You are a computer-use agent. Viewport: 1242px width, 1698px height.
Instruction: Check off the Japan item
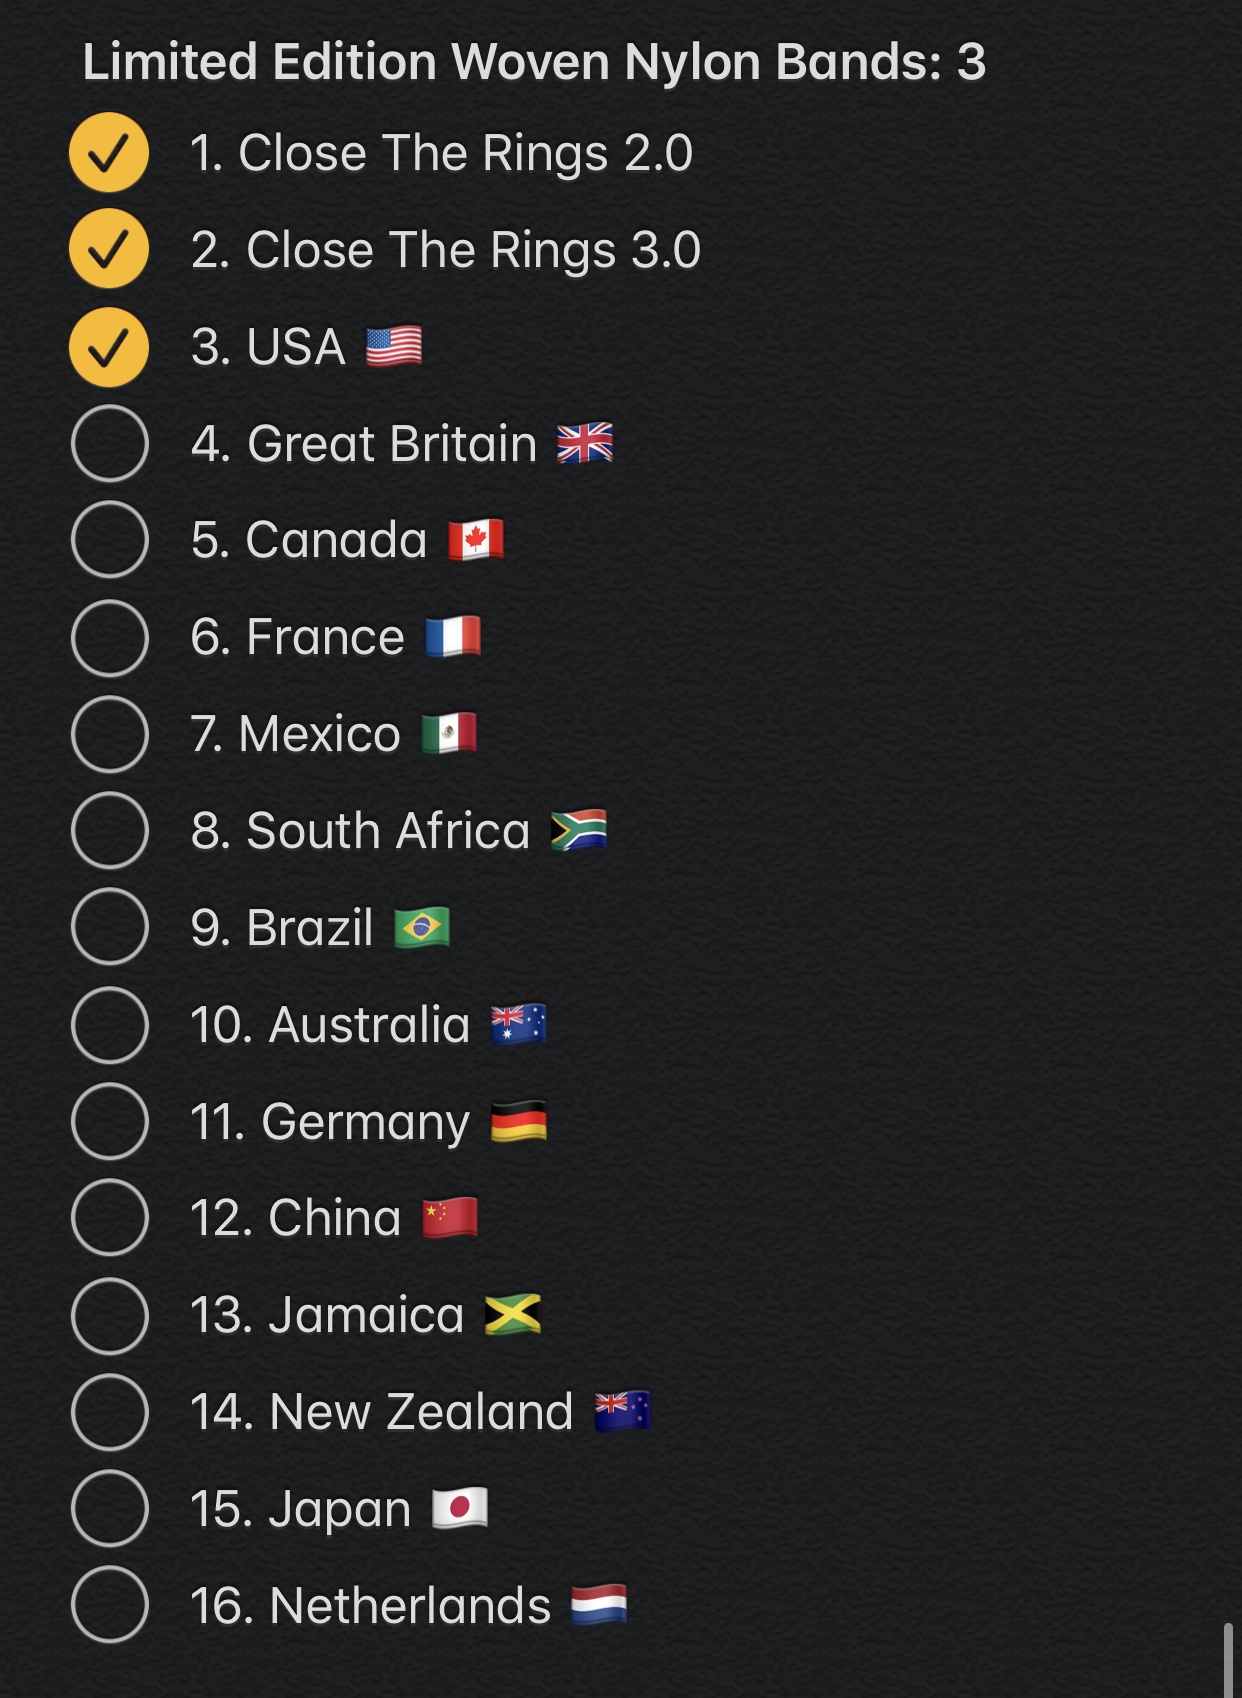coord(109,1508)
